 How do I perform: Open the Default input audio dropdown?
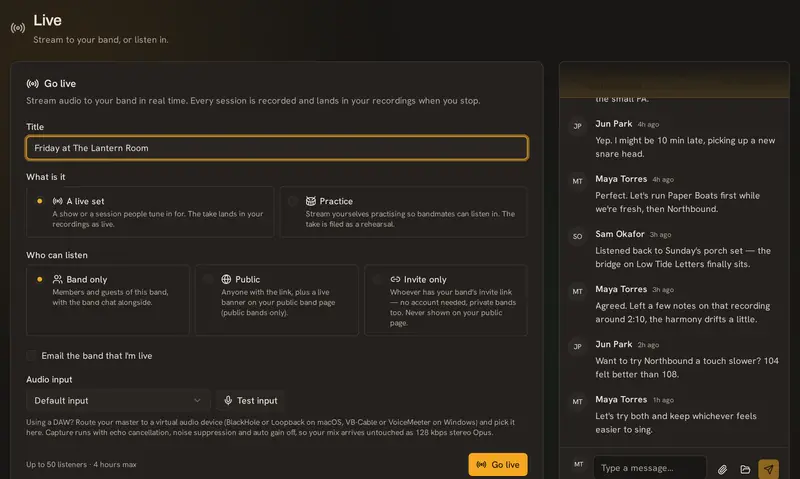[118, 400]
